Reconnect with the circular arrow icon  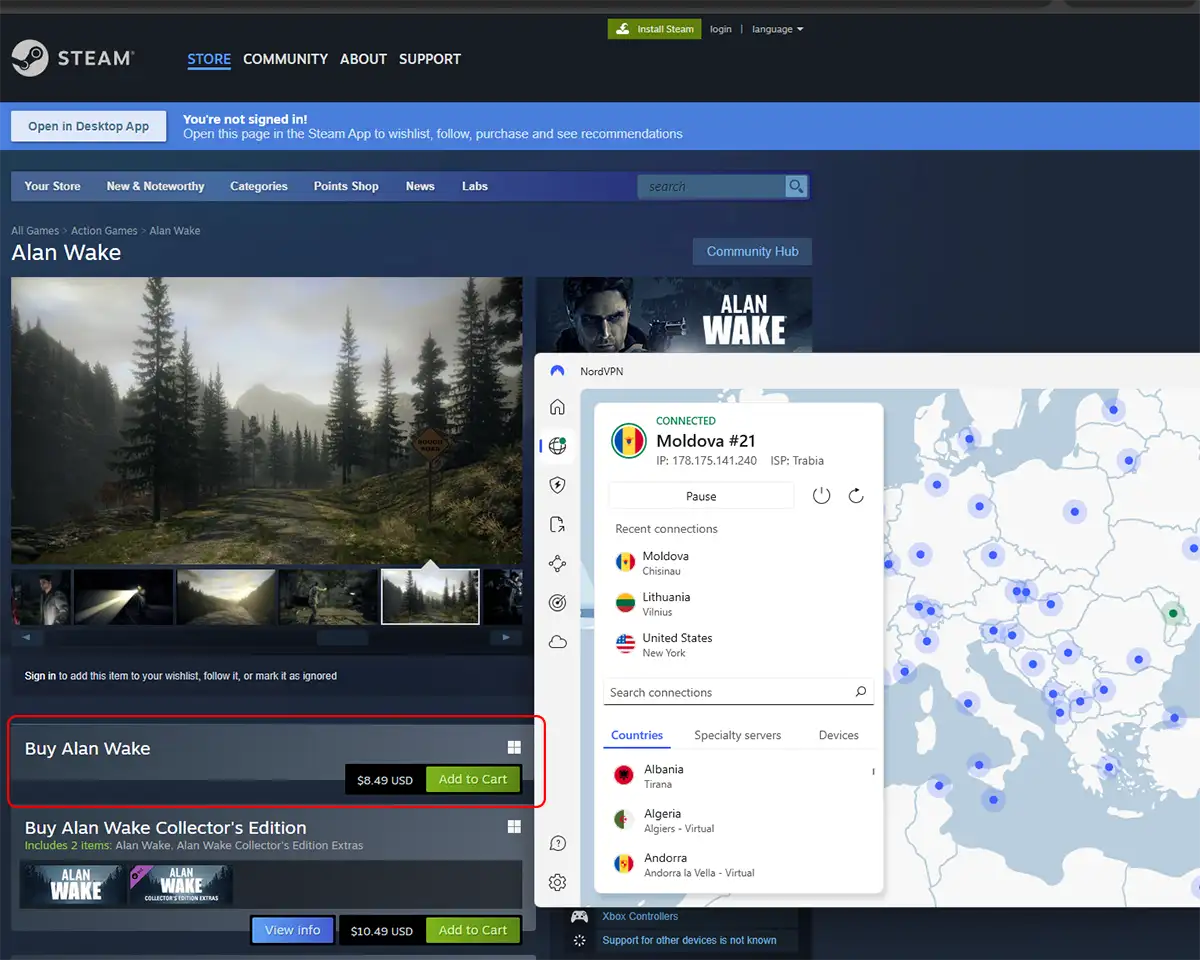856,494
